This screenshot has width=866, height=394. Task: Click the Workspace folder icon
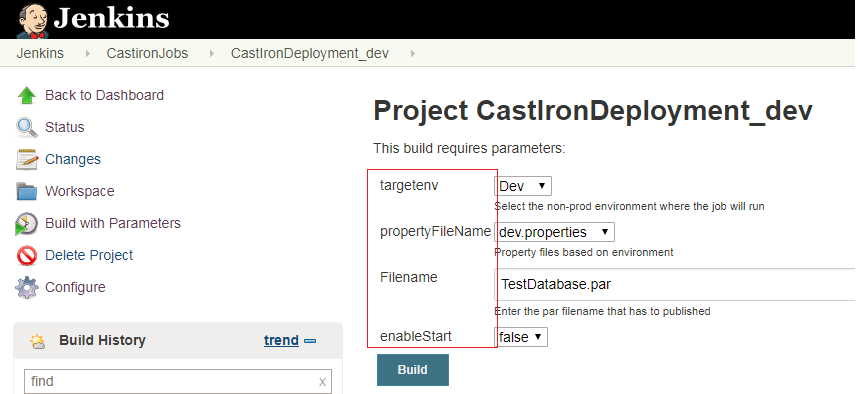pos(27,192)
